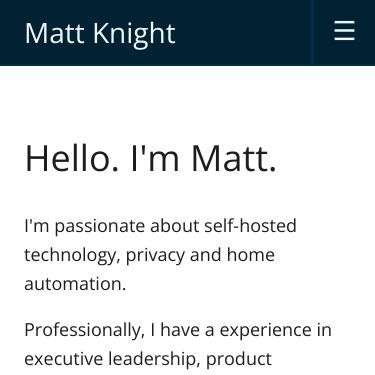Image resolution: width=375 pixels, height=375 pixels.
Task: Click the word 'self-hosted' in the intro
Action: (250, 225)
